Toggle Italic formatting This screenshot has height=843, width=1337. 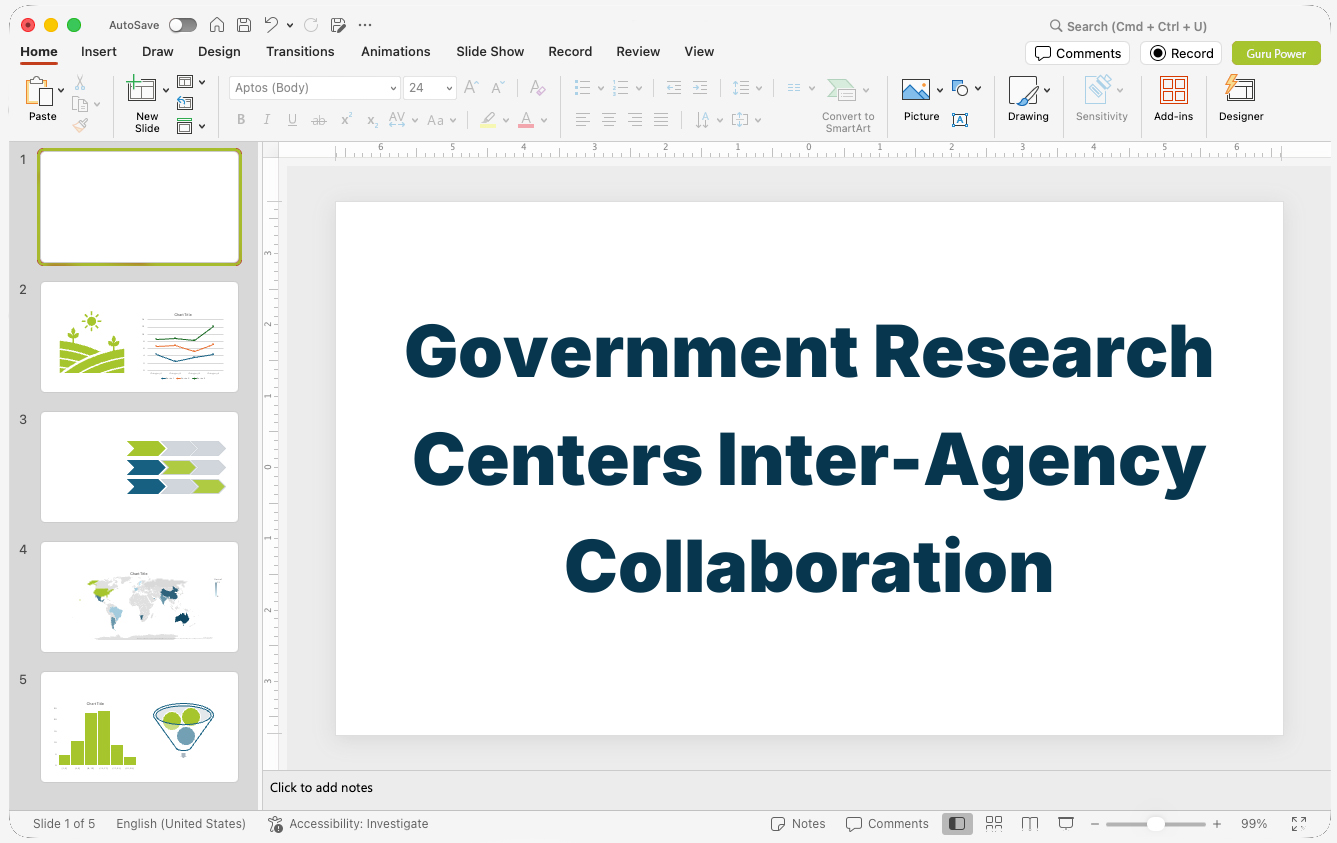[267, 120]
